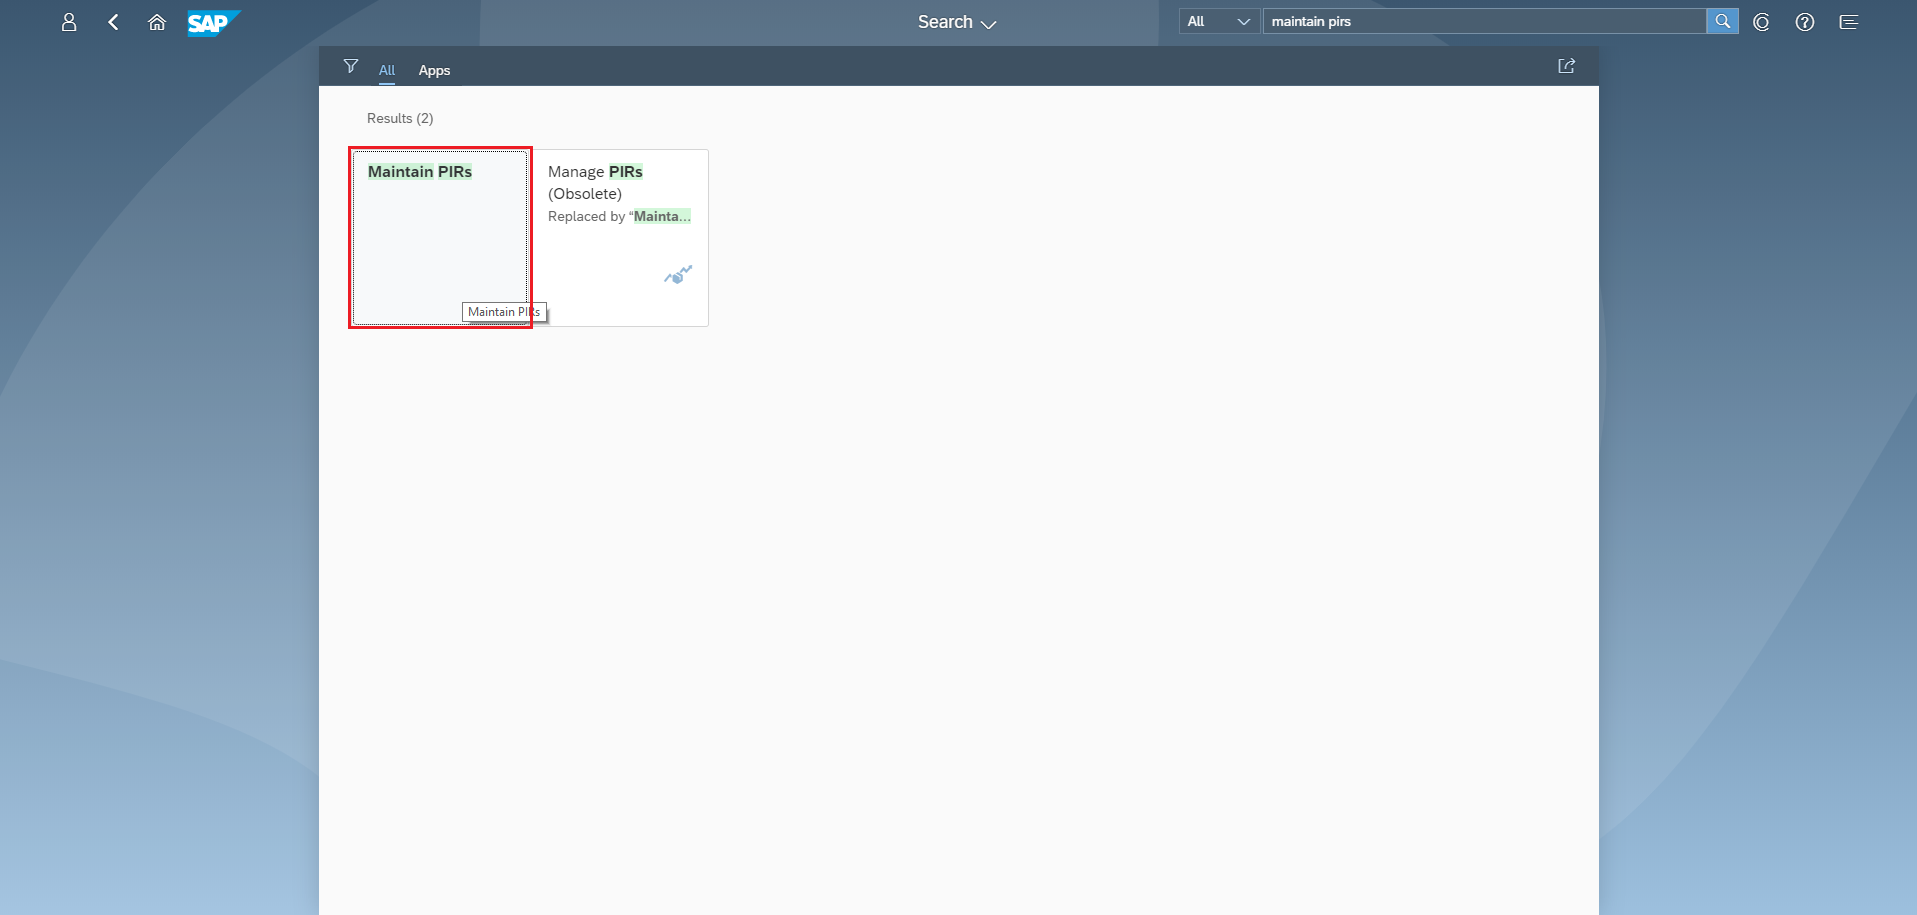The image size is (1917, 915).
Task: Expand the Search title dropdown
Action: pos(957,22)
